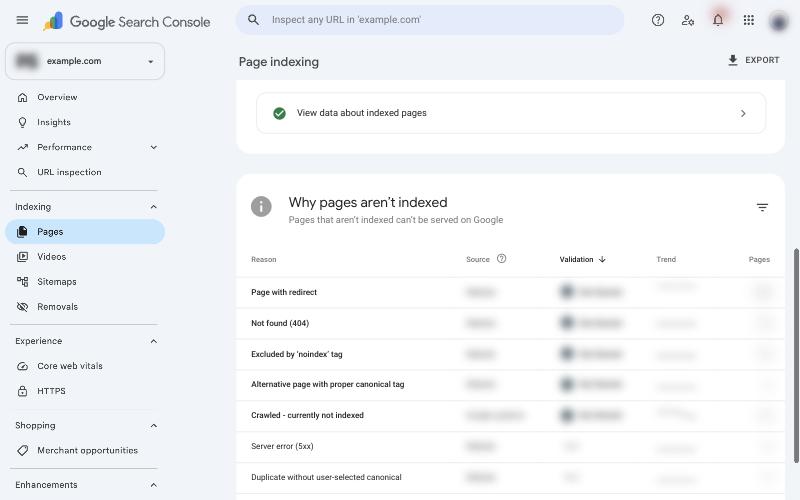
Task: Click the Pages documents icon
Action: tap(22, 232)
